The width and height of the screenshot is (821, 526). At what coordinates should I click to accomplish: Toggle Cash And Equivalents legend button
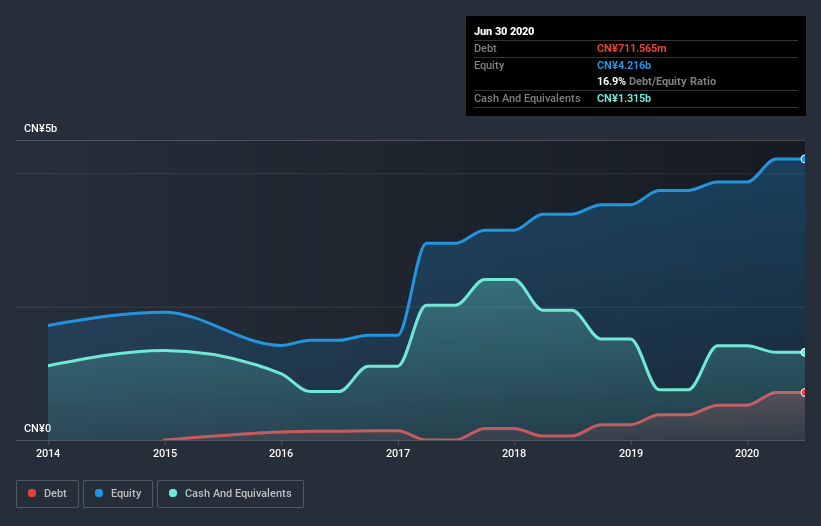(x=230, y=494)
